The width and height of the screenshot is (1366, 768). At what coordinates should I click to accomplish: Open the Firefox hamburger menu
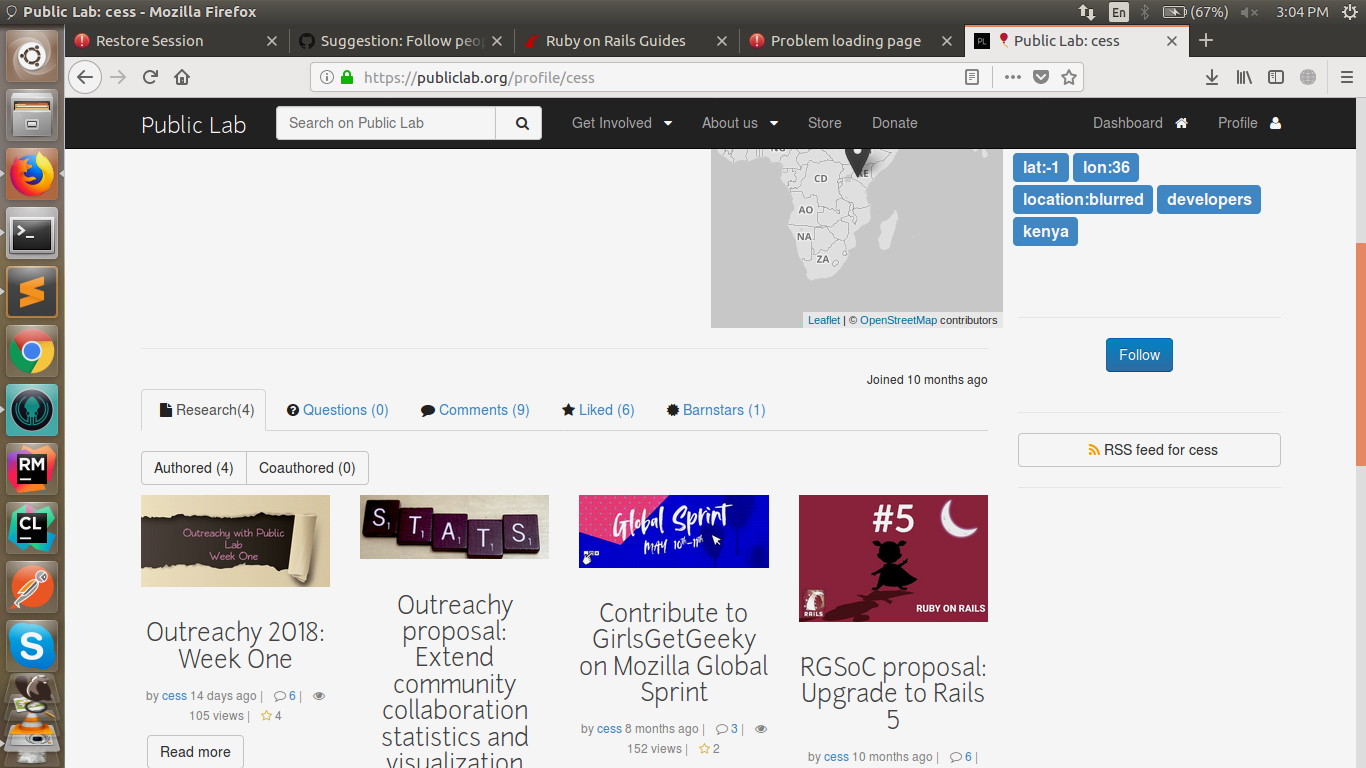[1347, 77]
